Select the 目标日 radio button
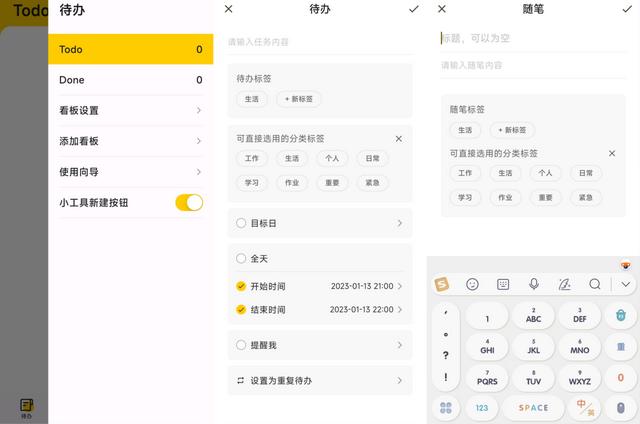640x424 pixels. point(241,223)
